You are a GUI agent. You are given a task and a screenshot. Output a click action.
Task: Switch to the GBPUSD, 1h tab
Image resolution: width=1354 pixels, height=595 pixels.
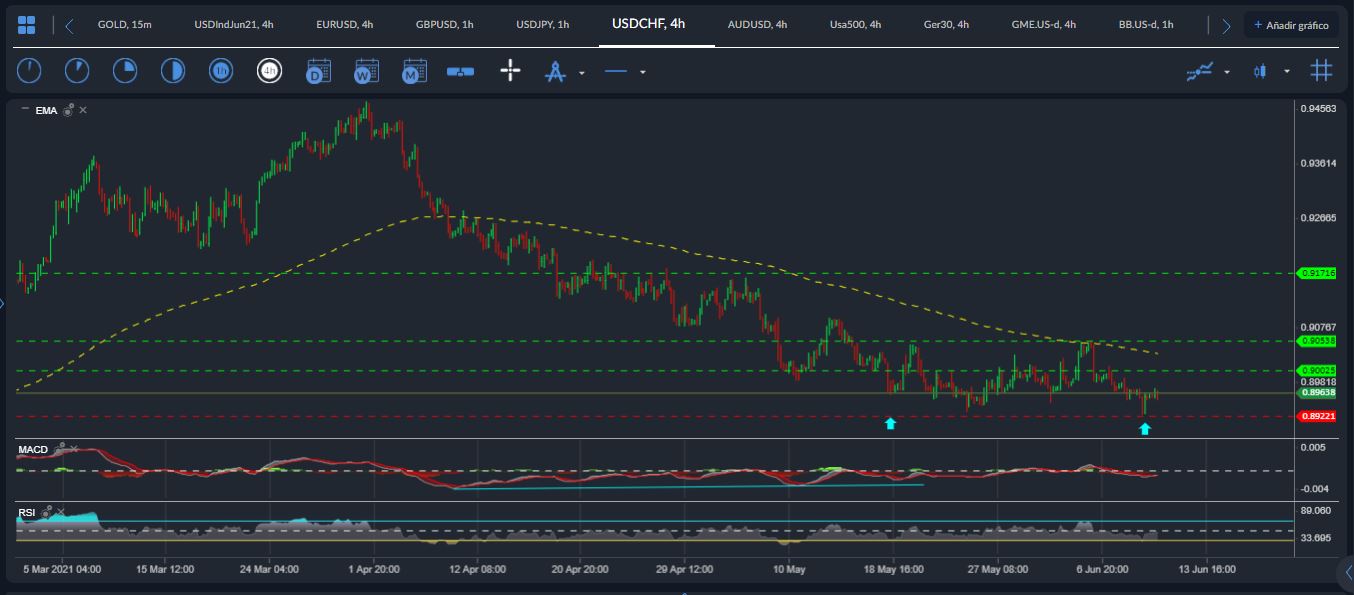[x=445, y=24]
